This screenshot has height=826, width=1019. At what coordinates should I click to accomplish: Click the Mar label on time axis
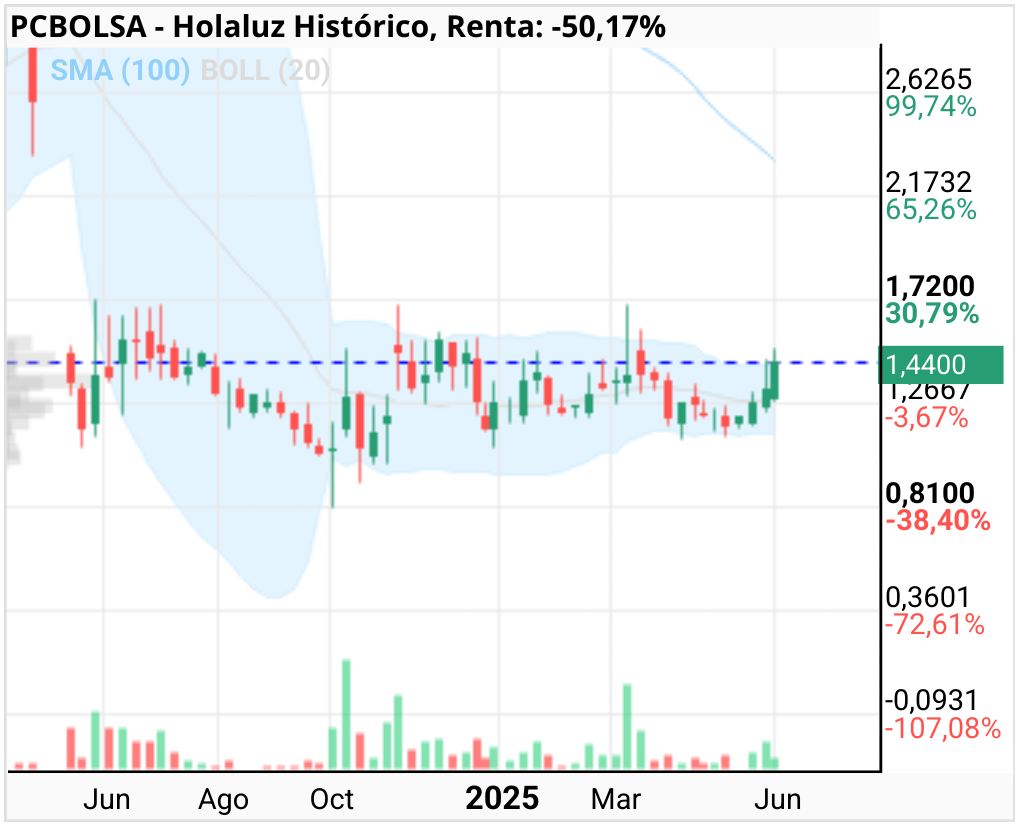[x=615, y=799]
